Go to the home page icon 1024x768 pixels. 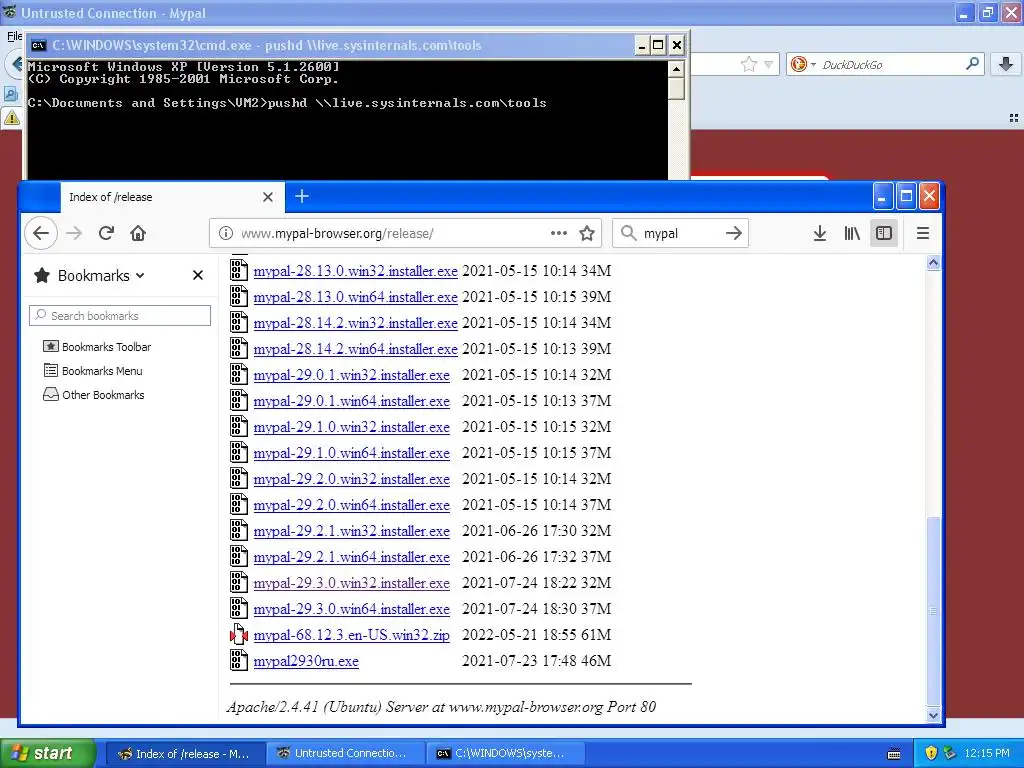point(138,233)
